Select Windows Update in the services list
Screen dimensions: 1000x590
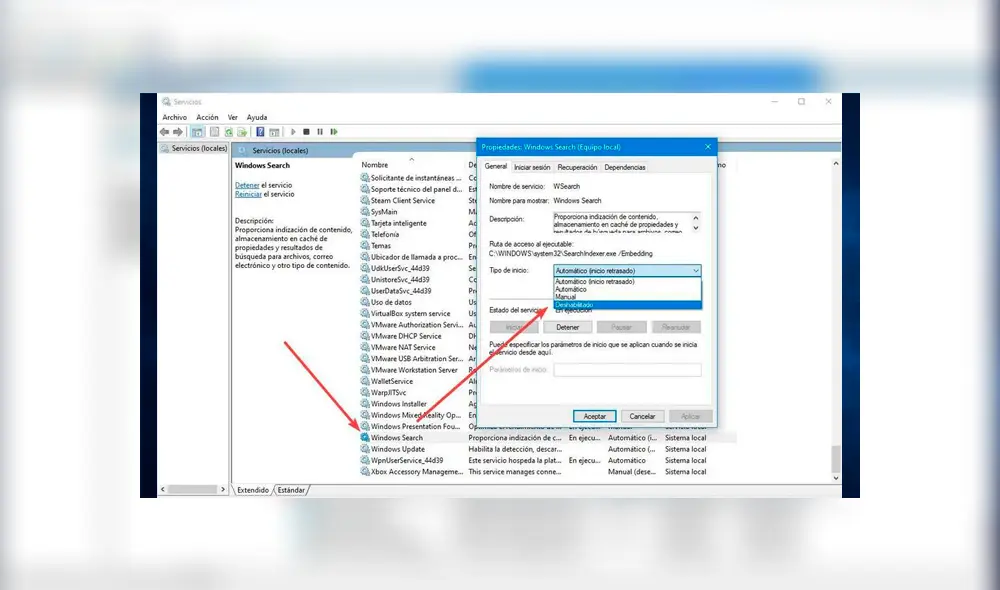tap(397, 449)
